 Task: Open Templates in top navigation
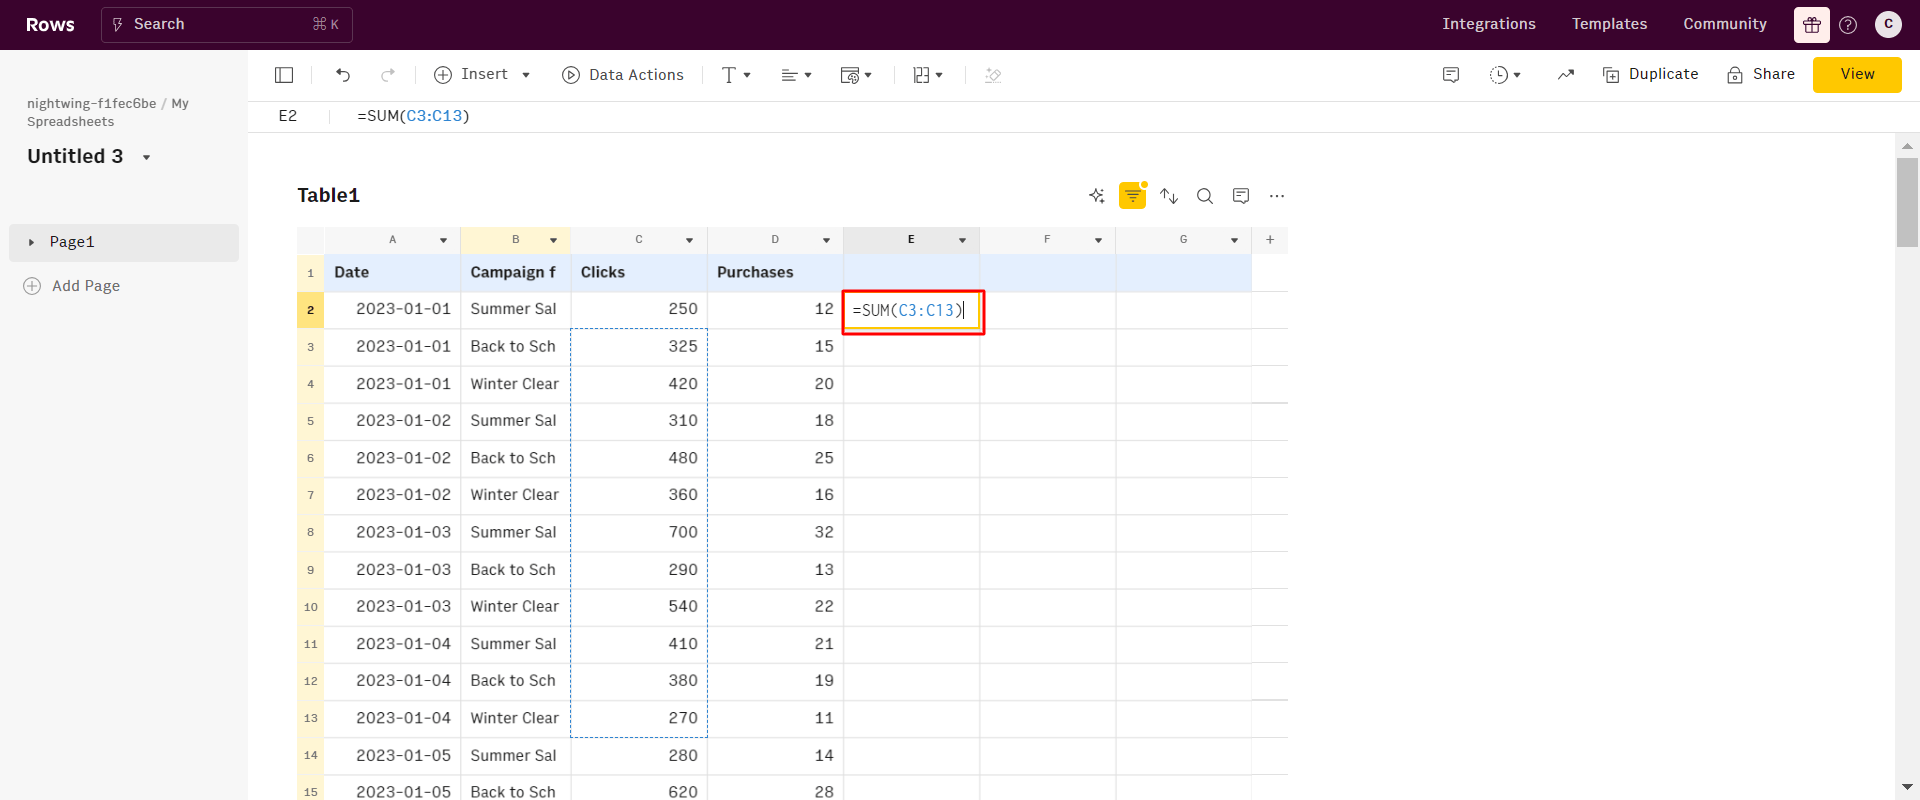tap(1609, 24)
